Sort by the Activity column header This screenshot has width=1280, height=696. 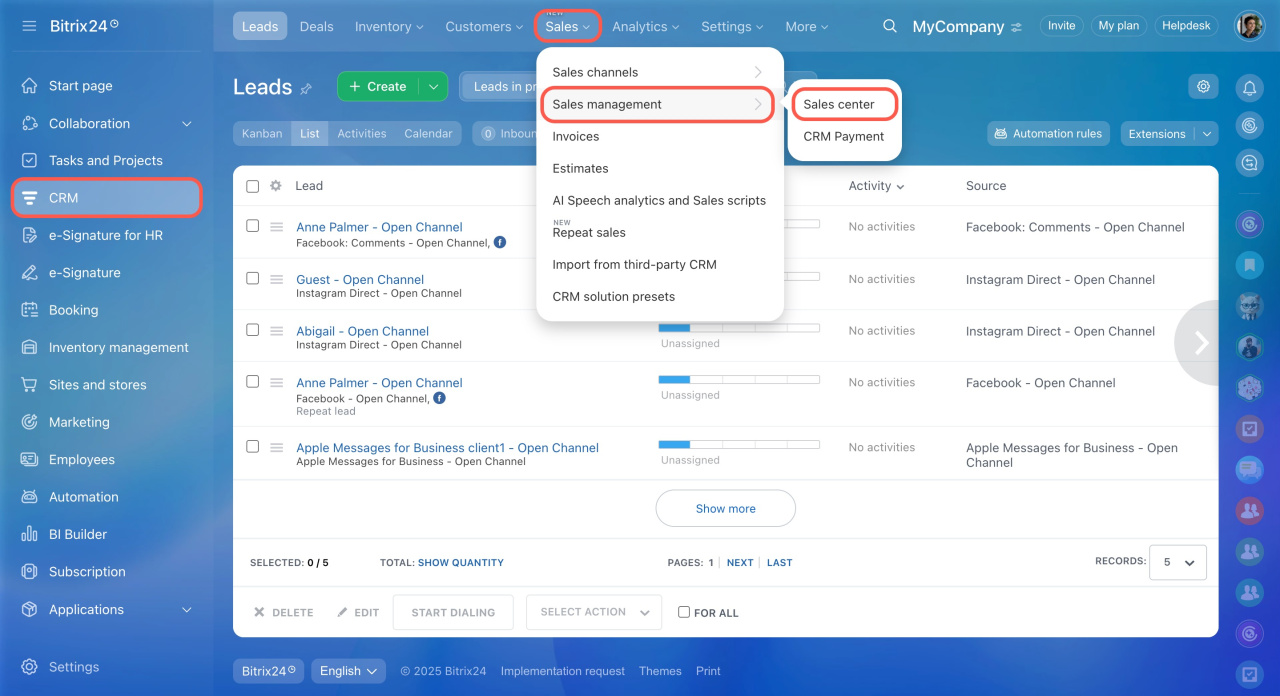[x=876, y=186]
